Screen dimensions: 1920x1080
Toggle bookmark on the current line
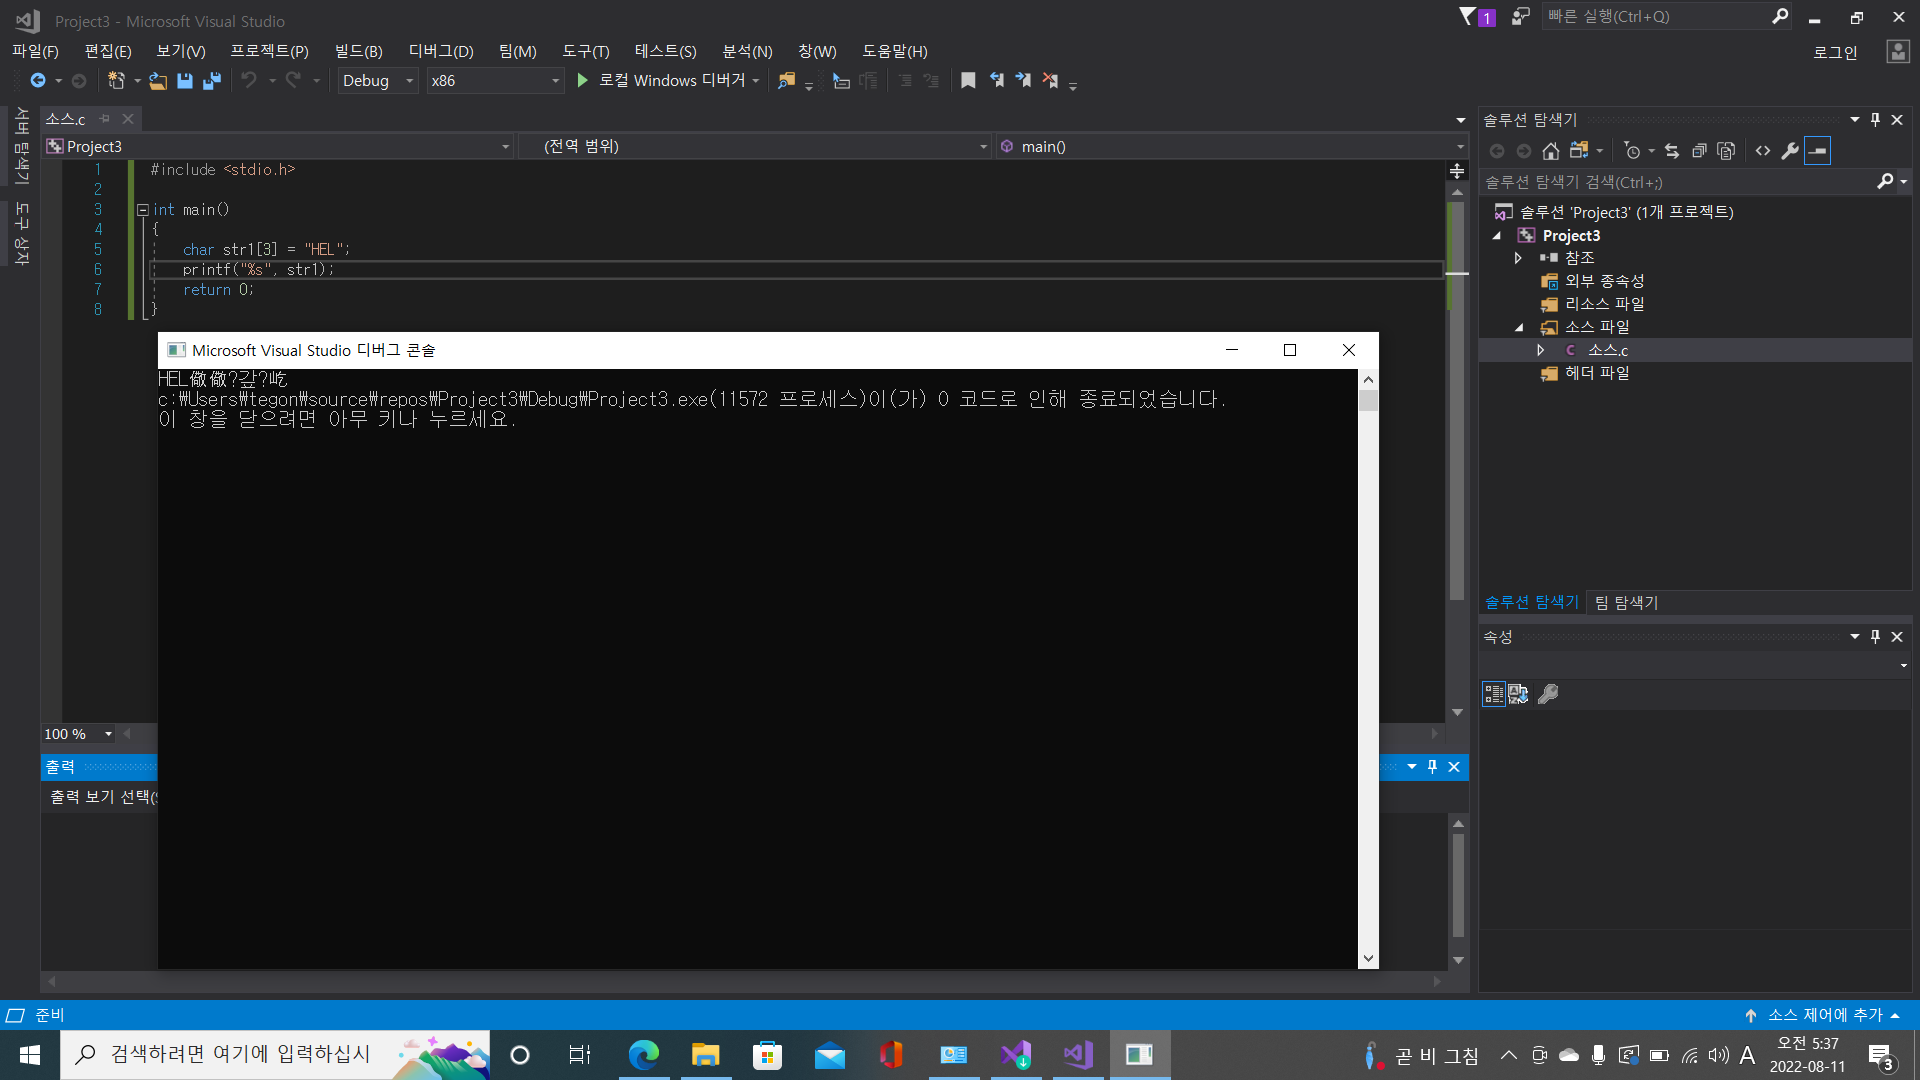click(x=967, y=81)
